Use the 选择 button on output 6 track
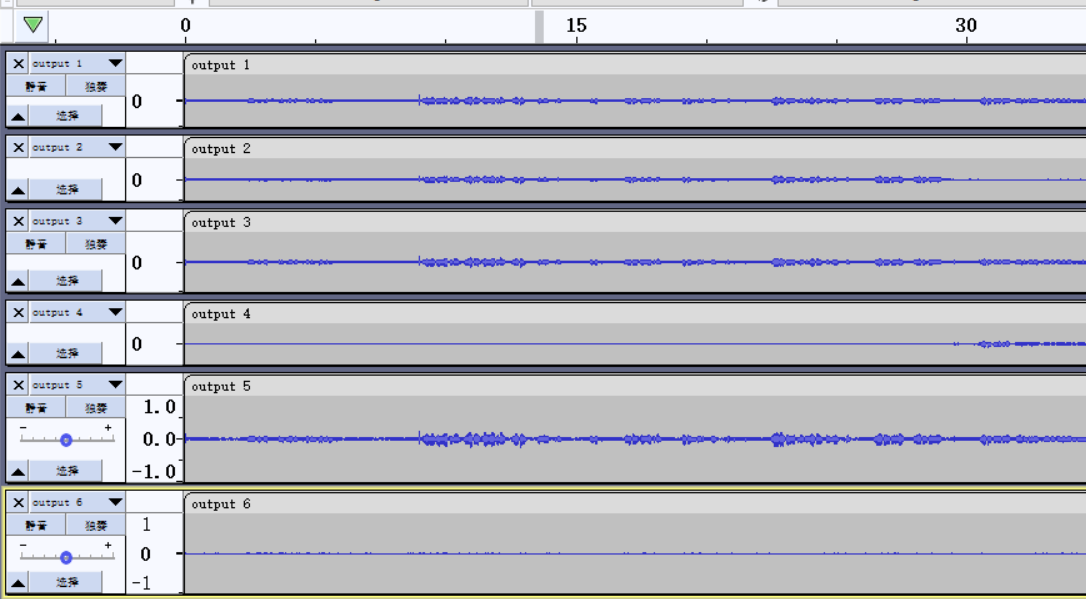1086x599 pixels. point(66,582)
